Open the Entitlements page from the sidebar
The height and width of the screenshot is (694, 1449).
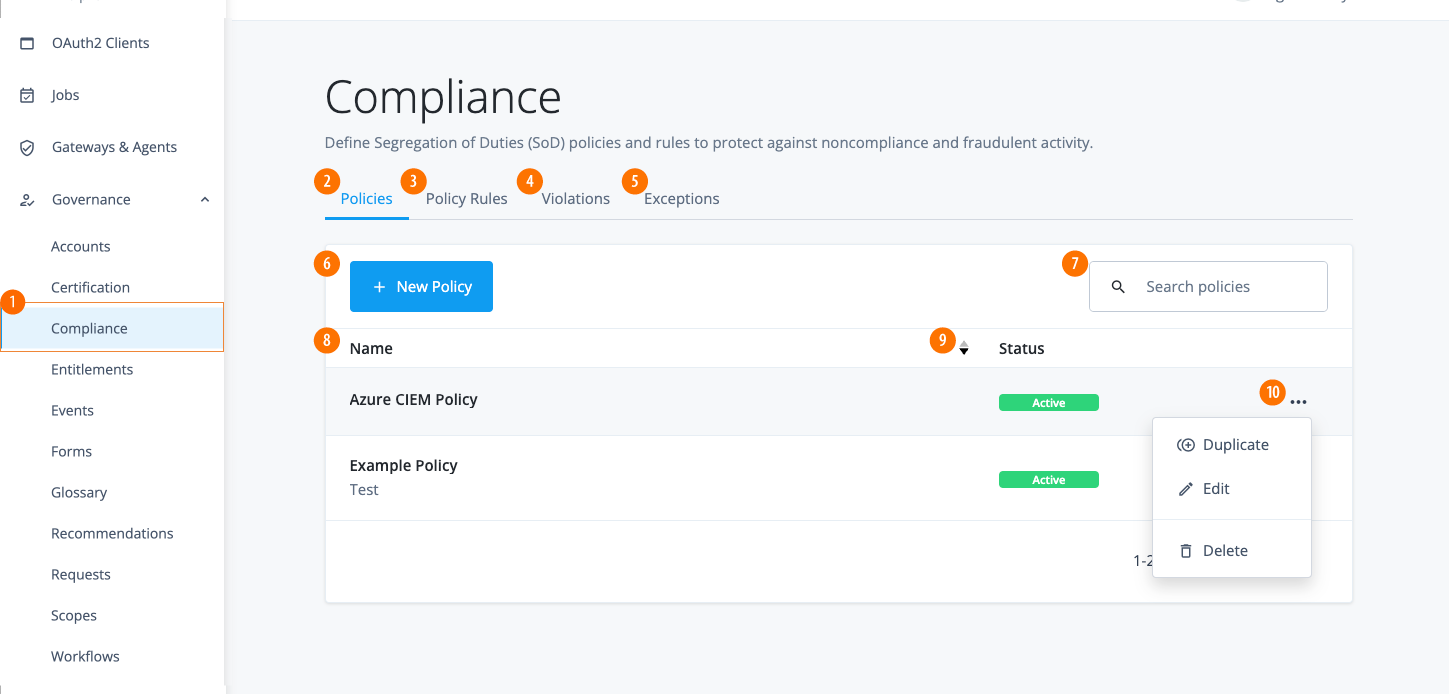(x=92, y=369)
